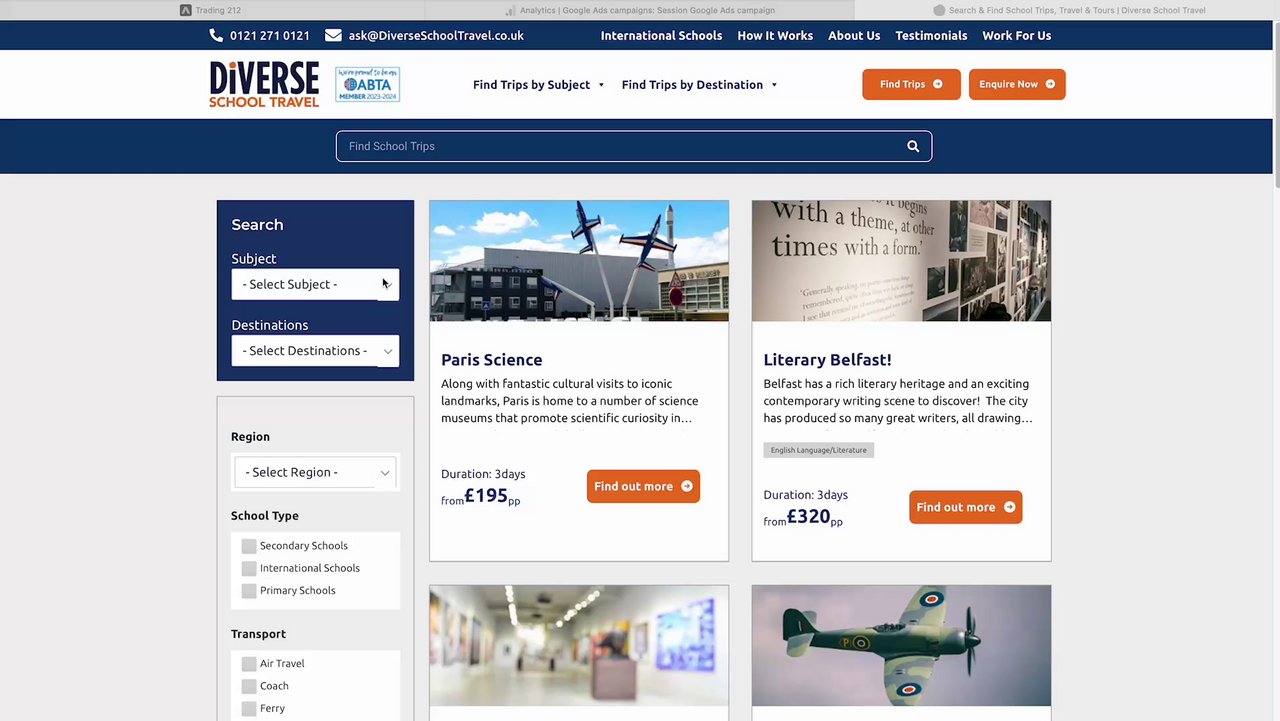The image size is (1280, 721).
Task: Tick the International Schools checkbox
Action: tap(249, 568)
